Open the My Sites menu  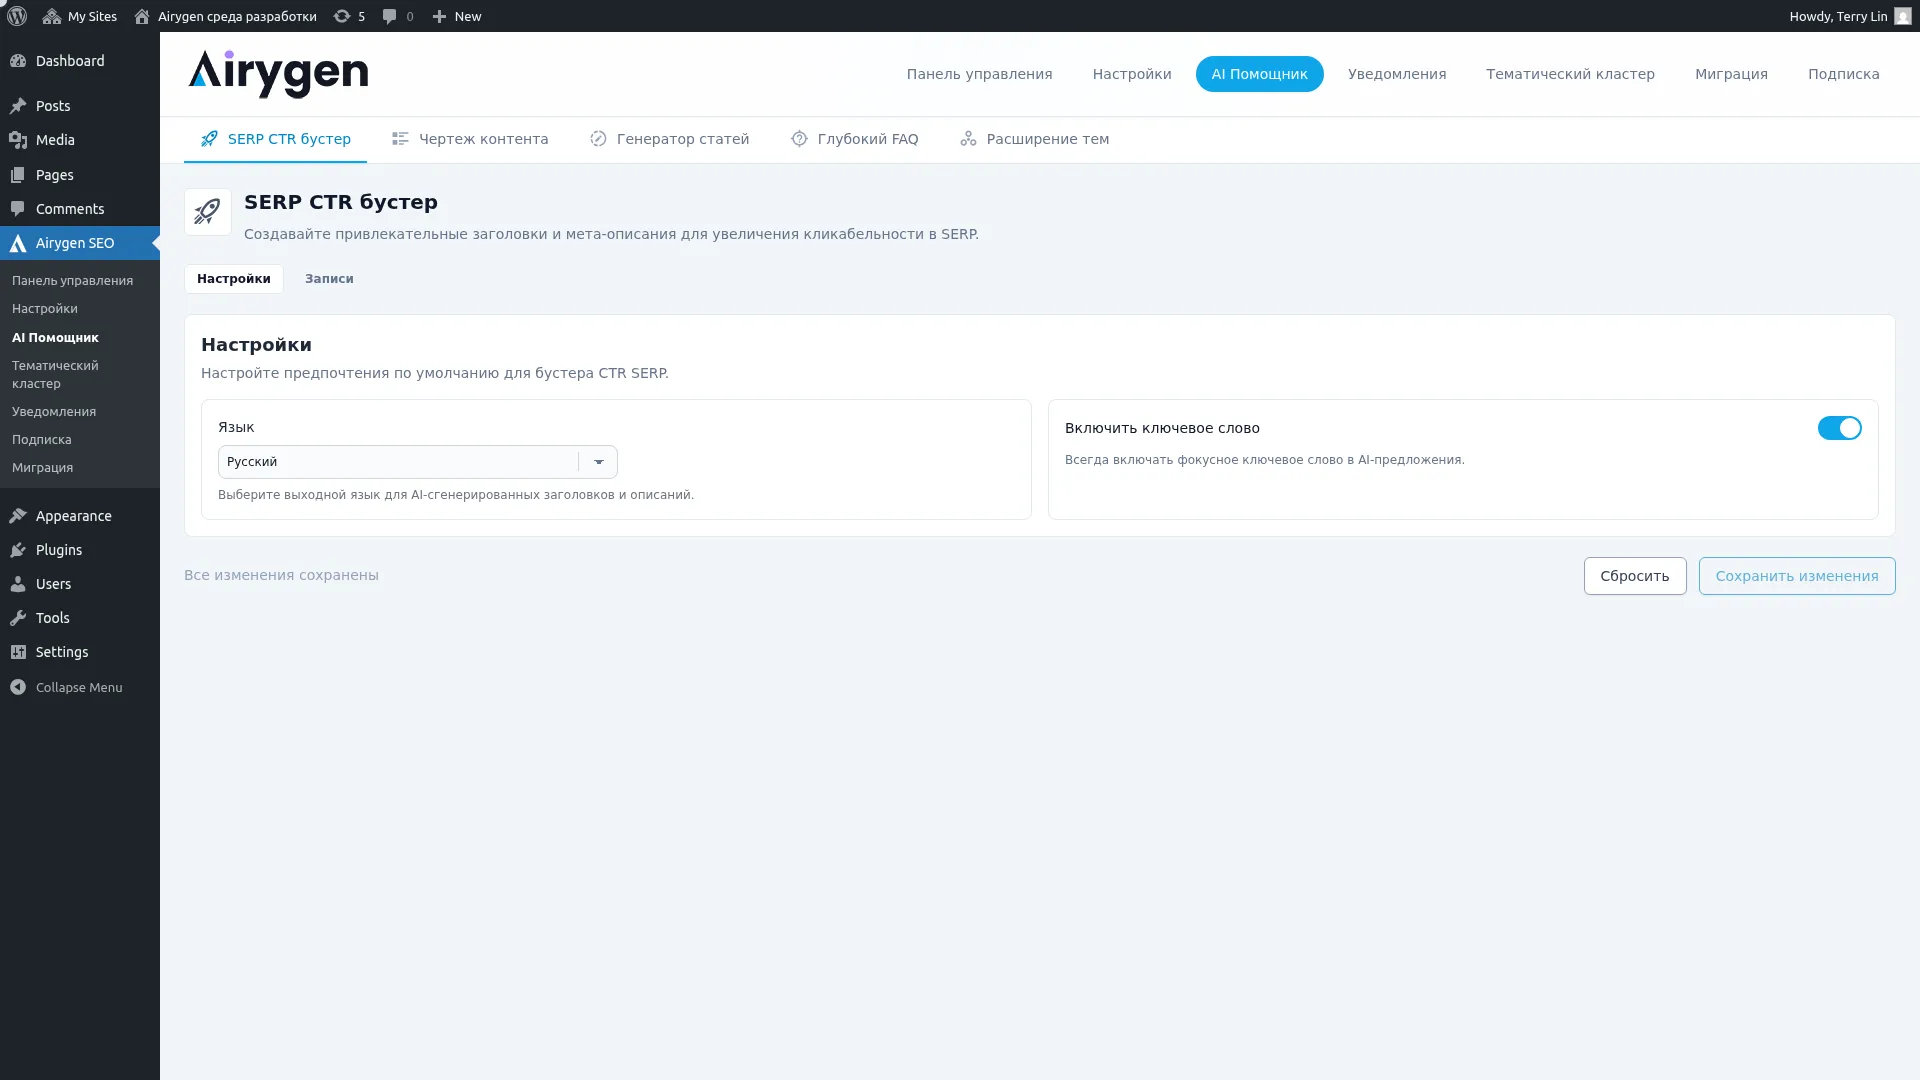pyautogui.click(x=80, y=16)
